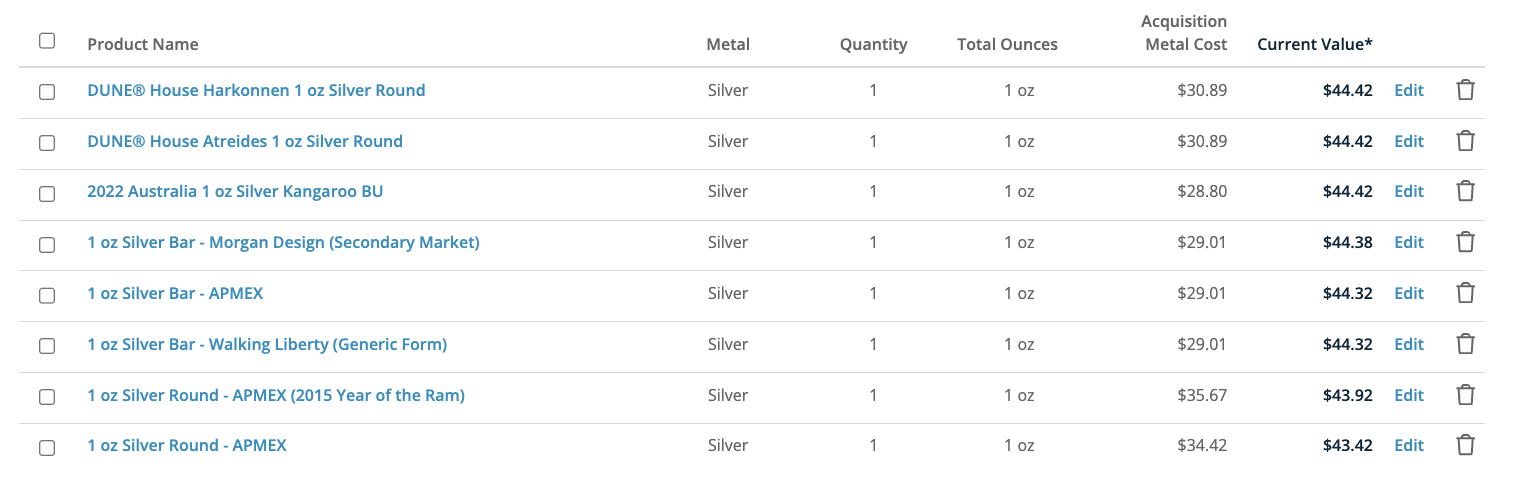Click the Acquisition Metal Cost header
The image size is (1518, 486).
tap(1184, 33)
